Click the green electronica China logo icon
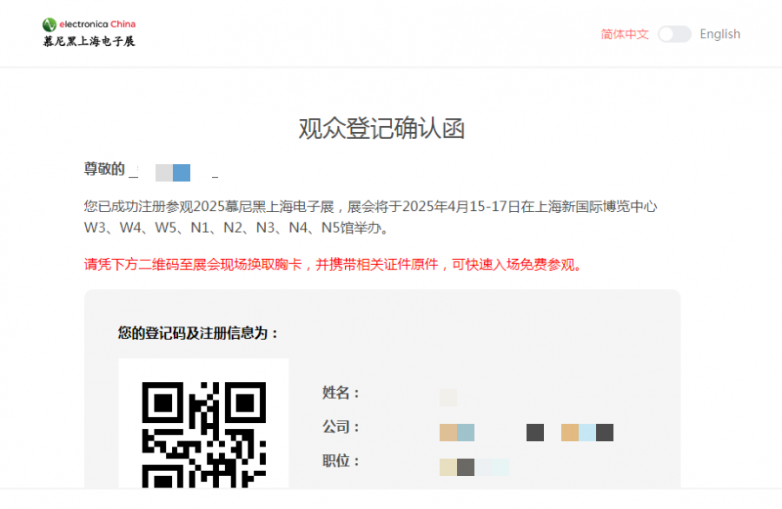This screenshot has height=509, width=782. pyautogui.click(x=50, y=24)
